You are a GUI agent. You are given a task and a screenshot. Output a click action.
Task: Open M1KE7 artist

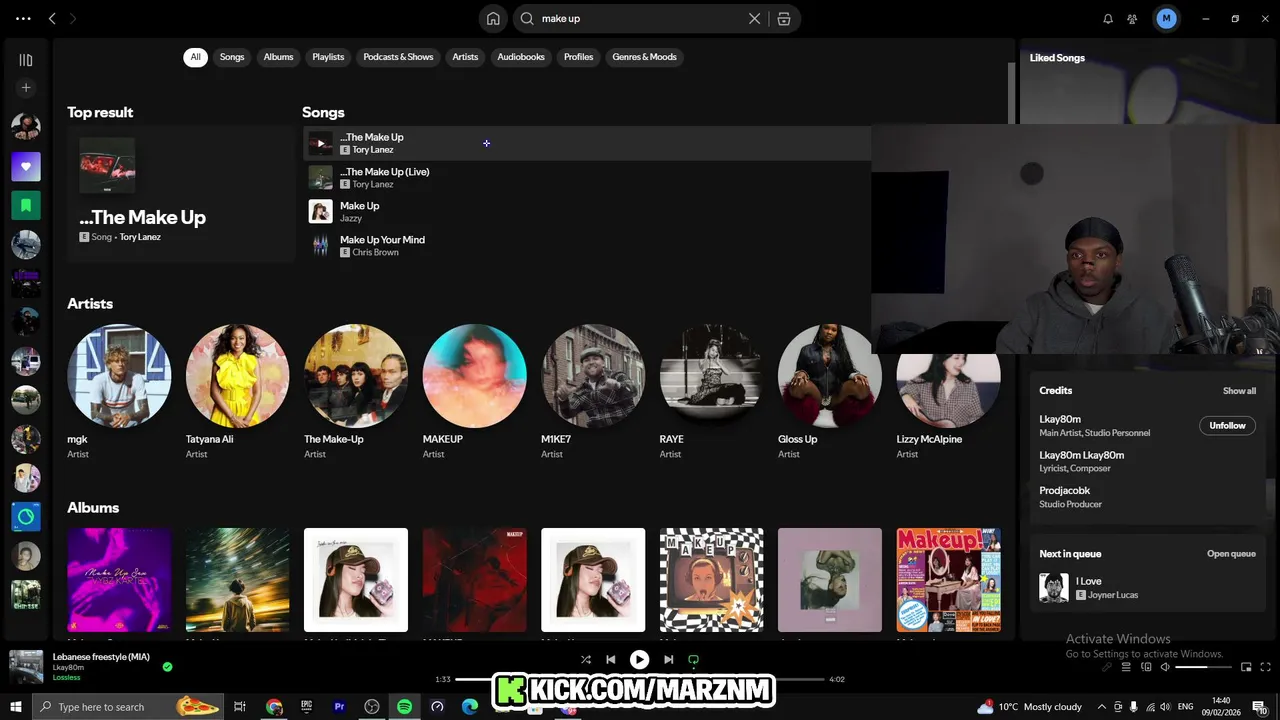pyautogui.click(x=593, y=391)
